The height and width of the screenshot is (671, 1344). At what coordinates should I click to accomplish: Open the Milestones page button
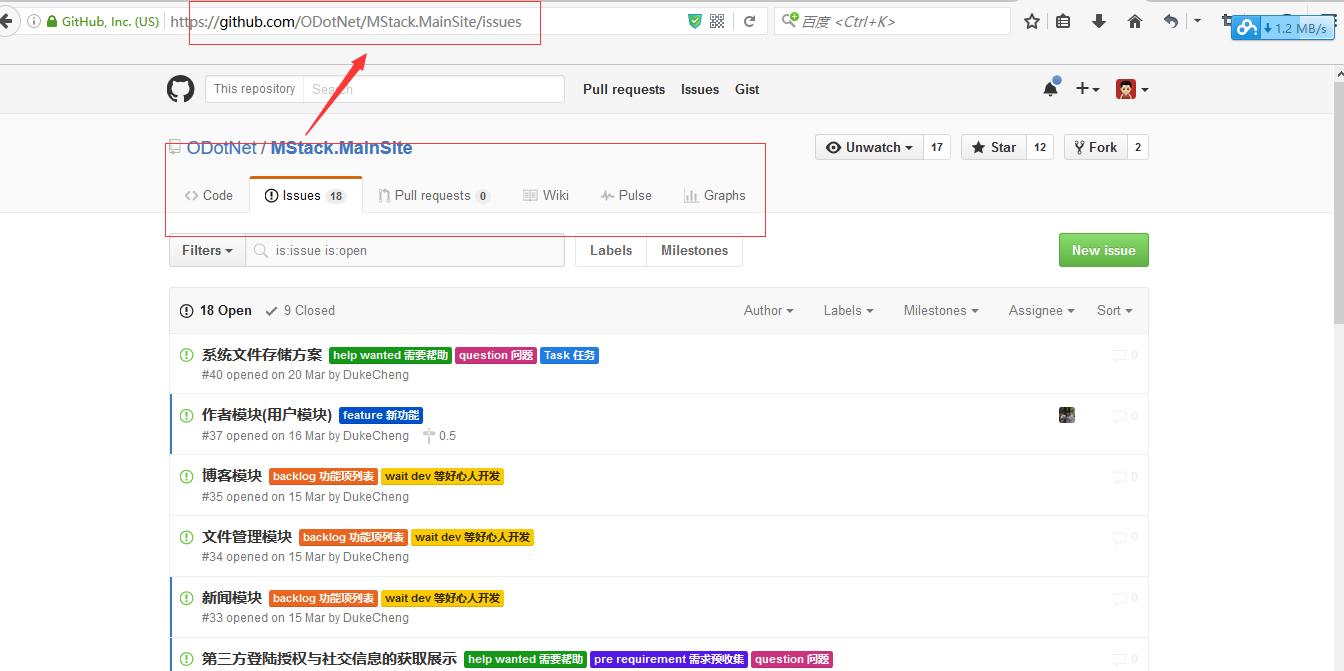695,250
